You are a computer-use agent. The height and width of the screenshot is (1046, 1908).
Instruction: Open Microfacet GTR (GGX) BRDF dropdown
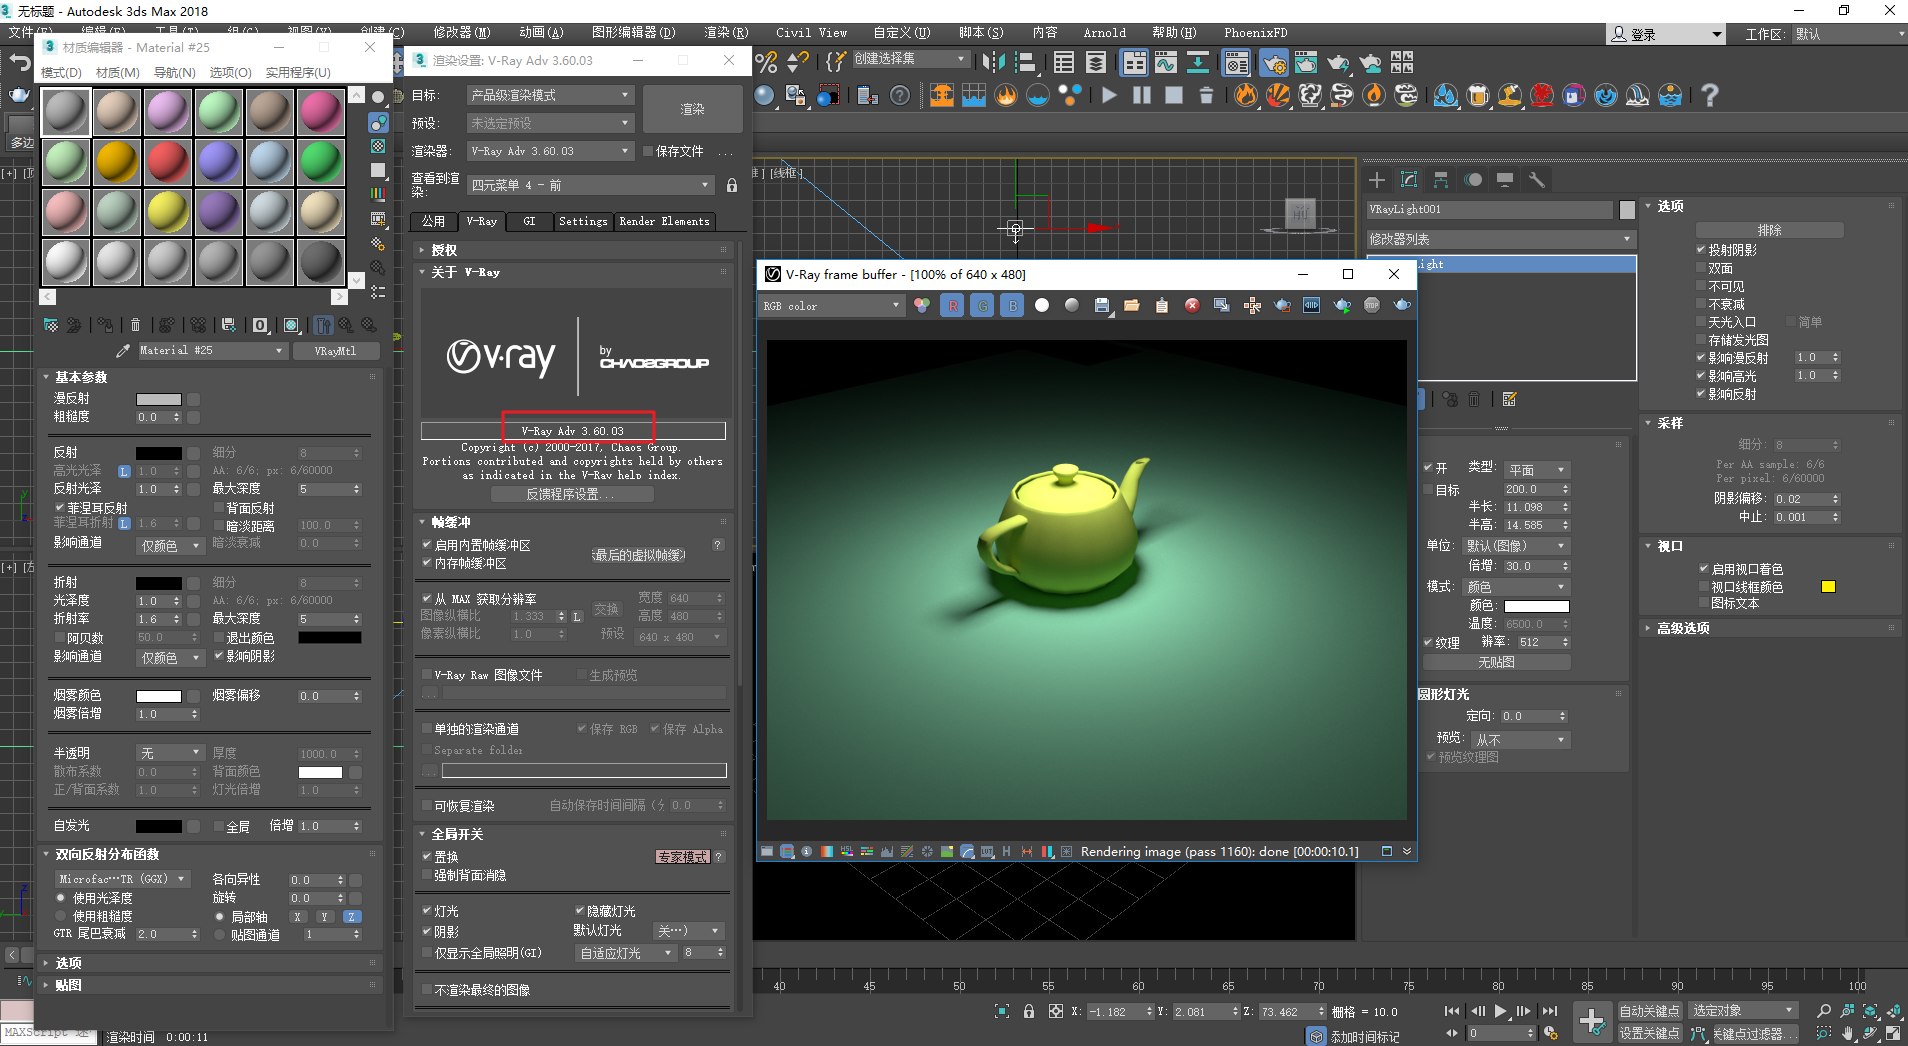tap(122, 879)
